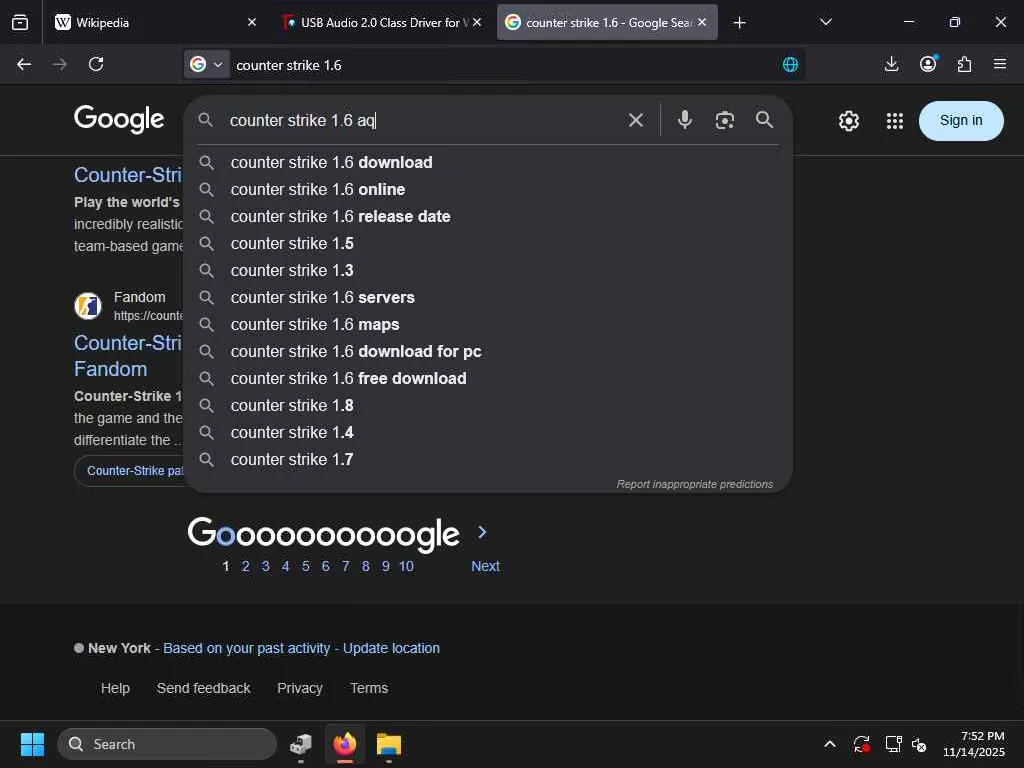Open the Terms footer link
This screenshot has height=768, width=1024.
click(369, 688)
